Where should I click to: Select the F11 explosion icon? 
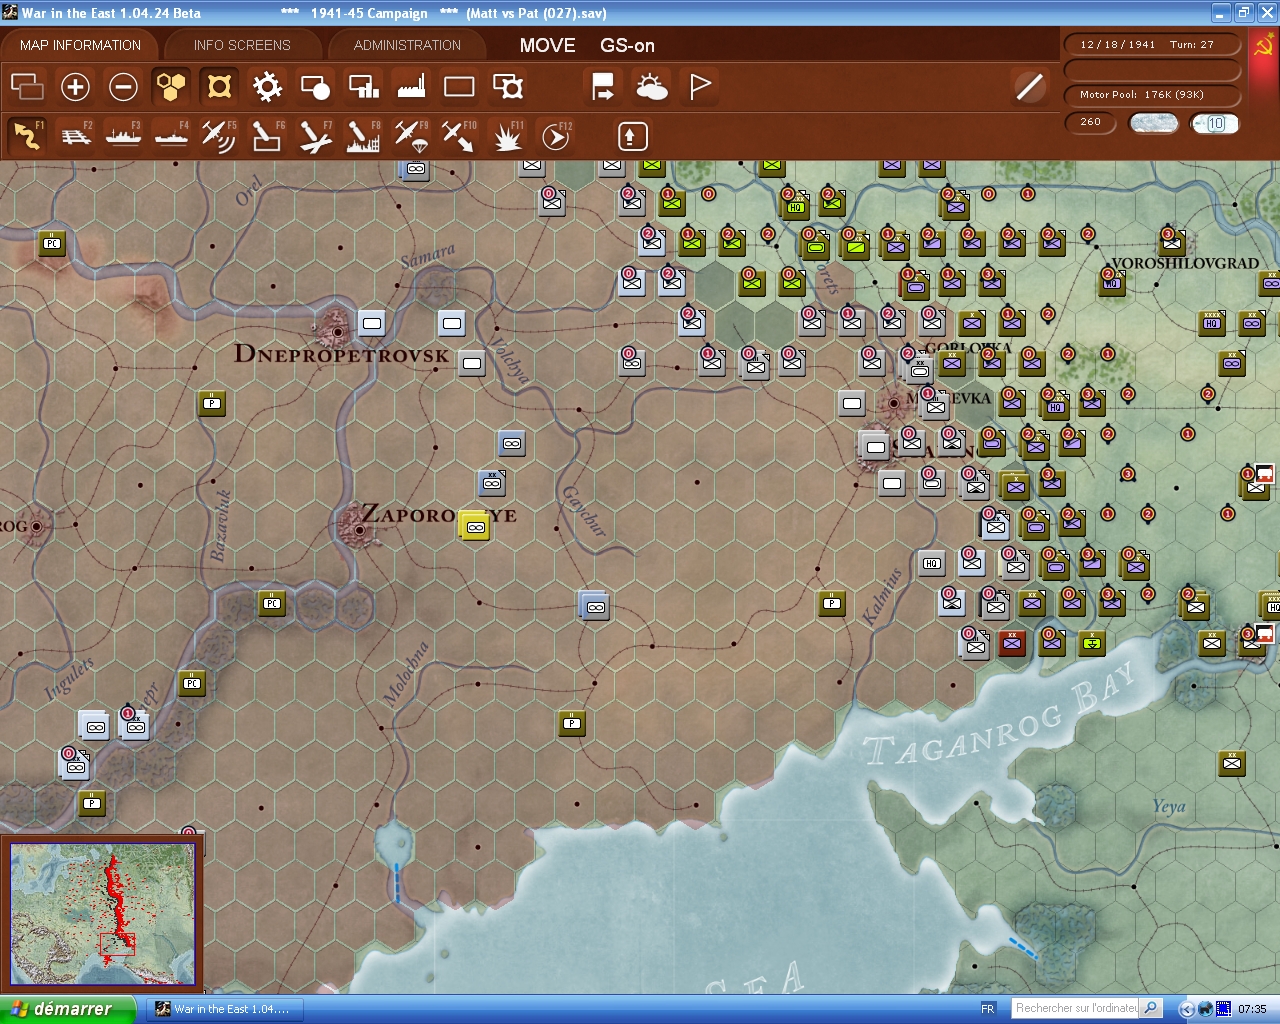[x=508, y=136]
